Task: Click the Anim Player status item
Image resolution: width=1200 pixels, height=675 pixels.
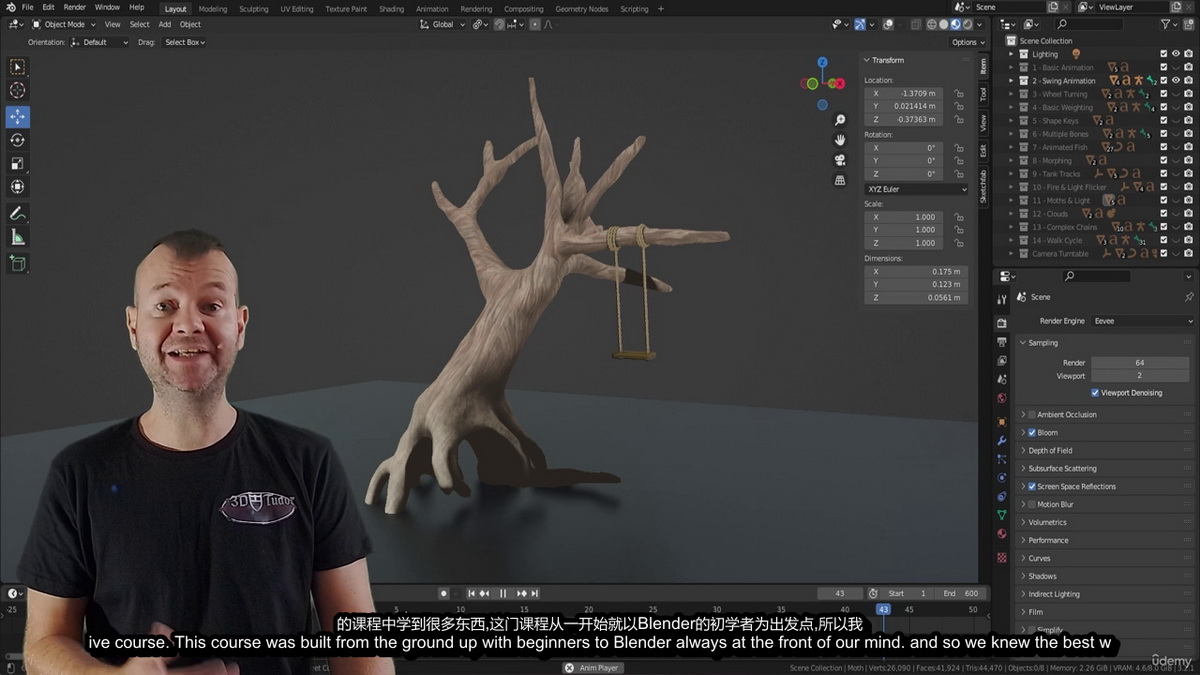Action: click(x=593, y=668)
